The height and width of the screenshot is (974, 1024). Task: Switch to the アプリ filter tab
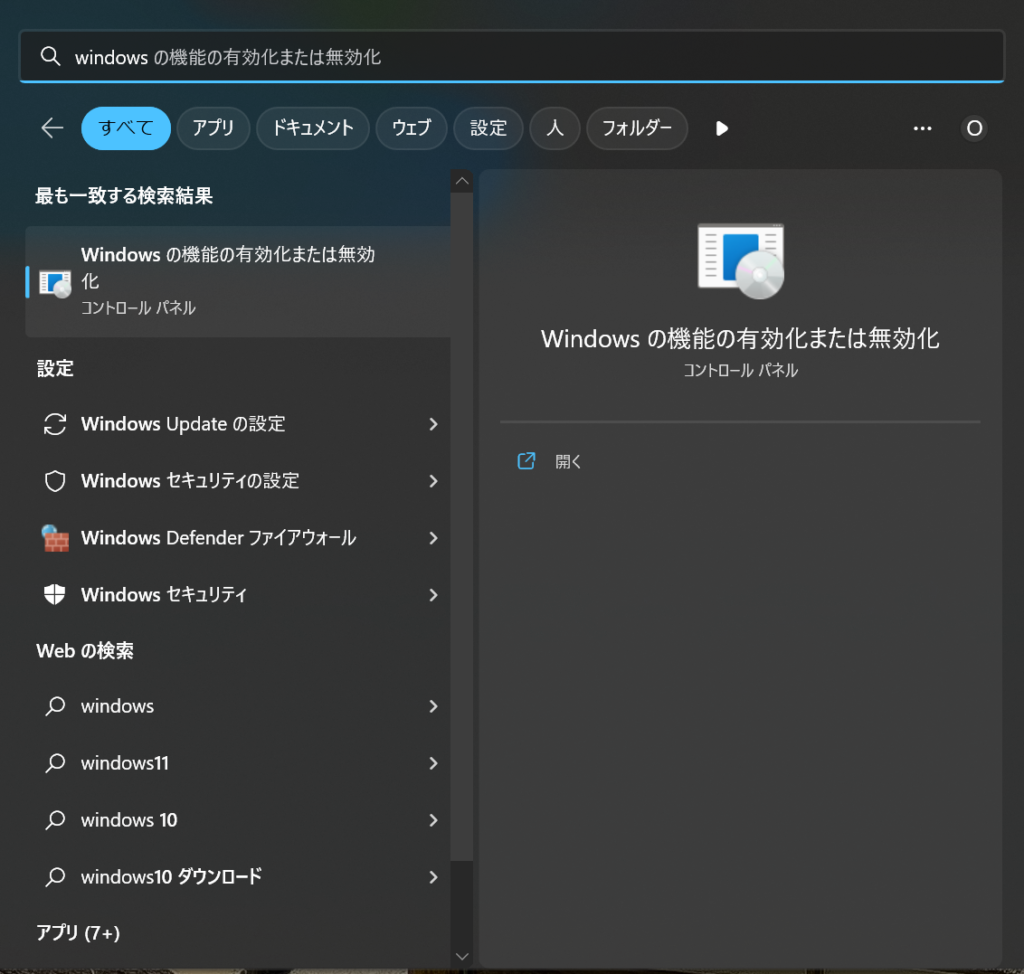coord(213,128)
